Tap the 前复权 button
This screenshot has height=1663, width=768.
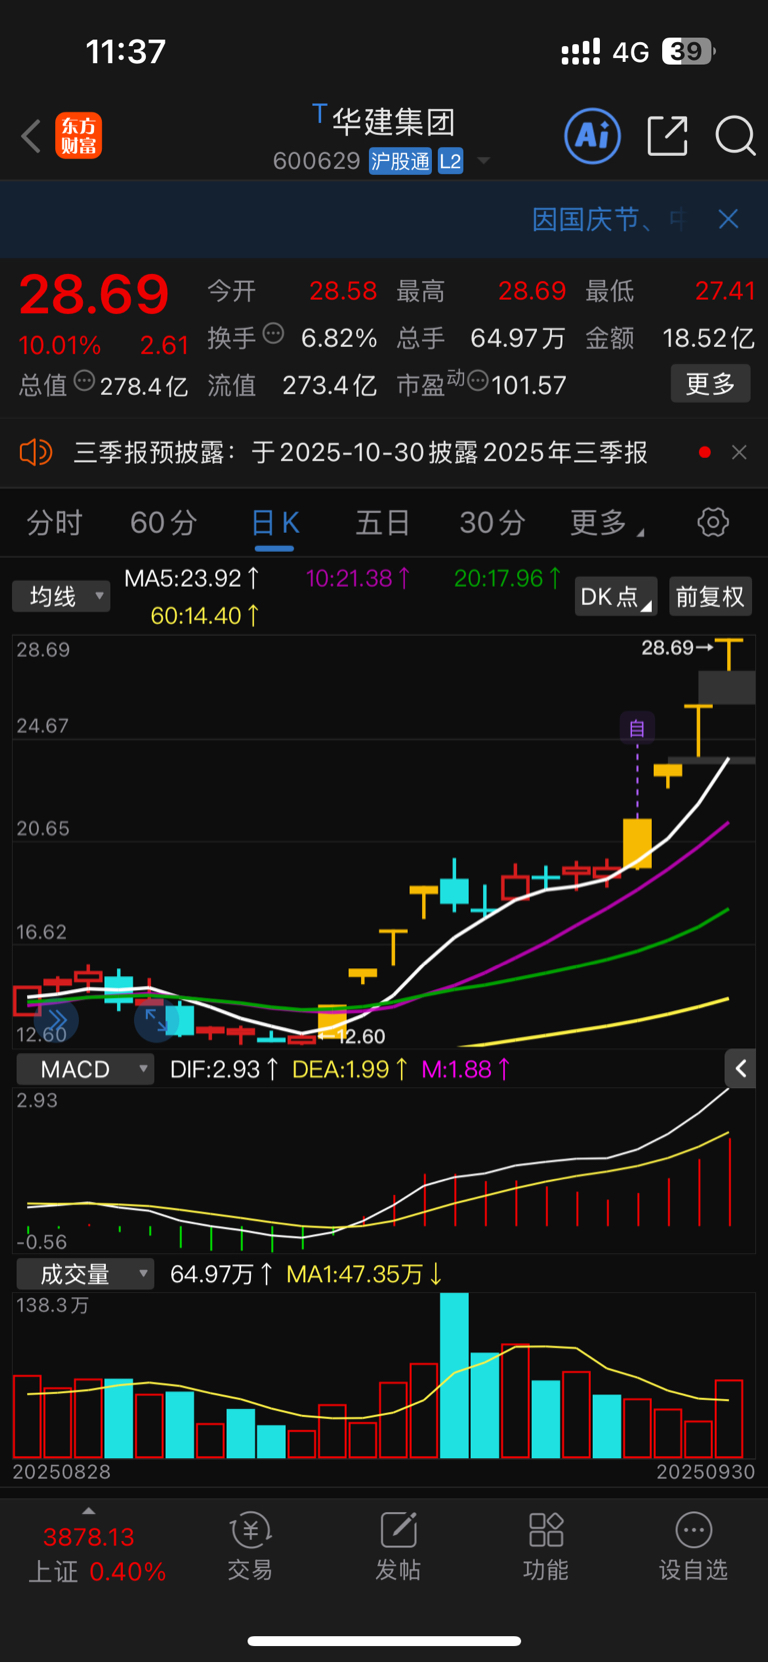pos(710,597)
